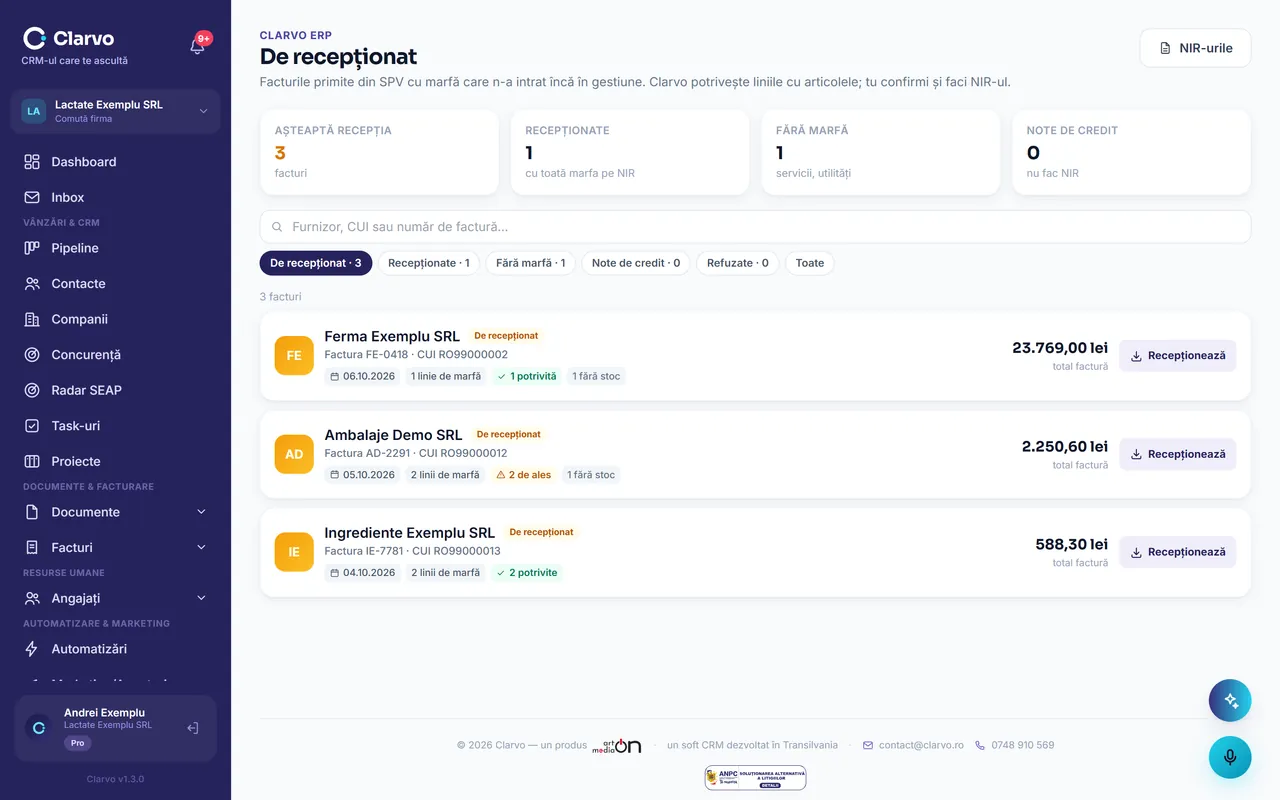
Task: Click Recepționează for Ingrediente Exemplu SRL
Action: click(x=1177, y=552)
